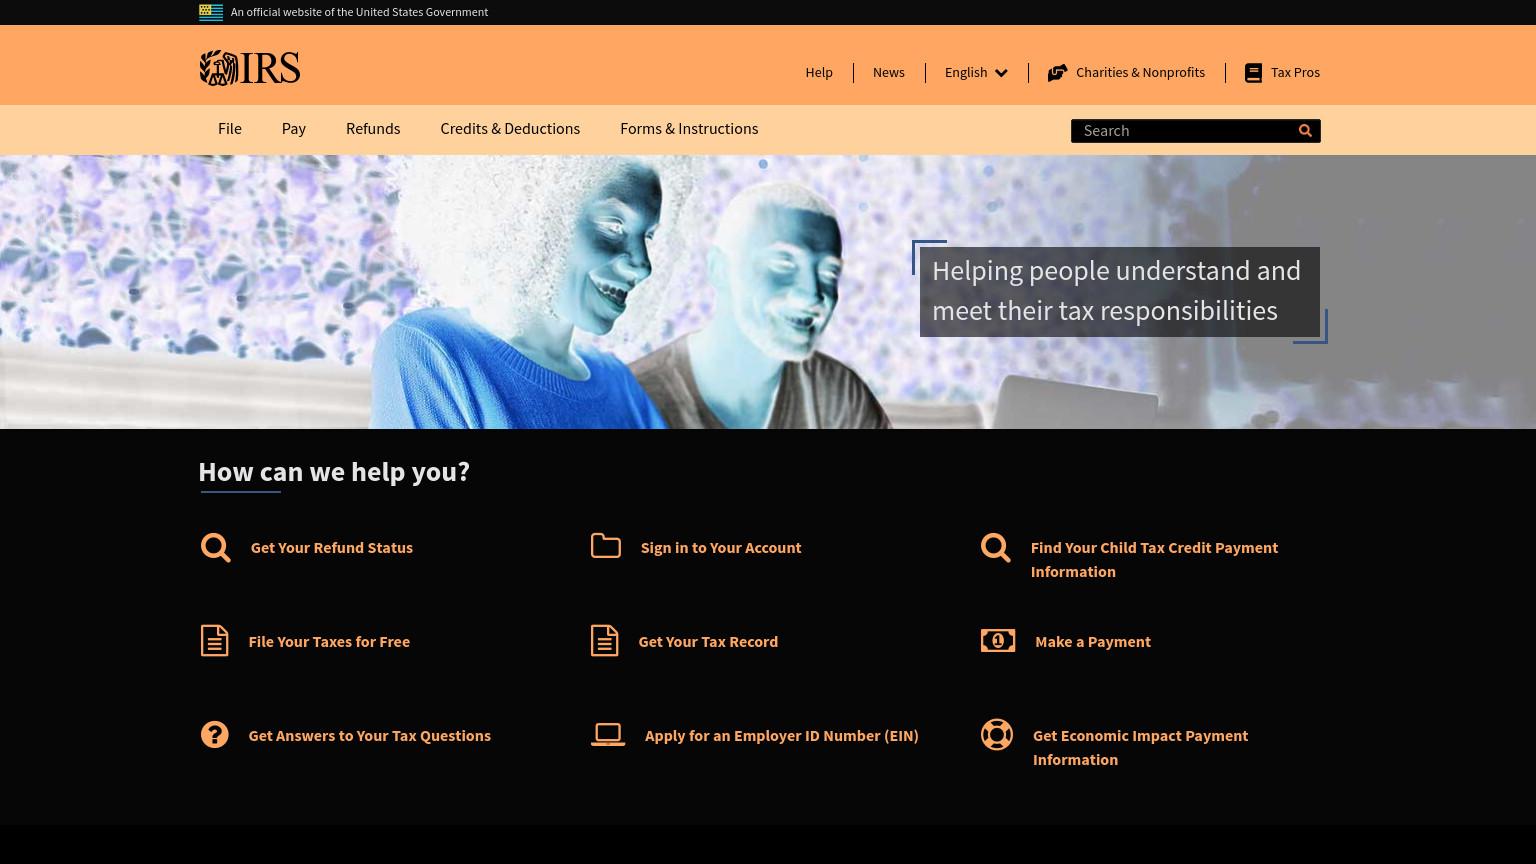Open the Forms & Instructions menu
This screenshot has width=1536, height=864.
[x=689, y=129]
